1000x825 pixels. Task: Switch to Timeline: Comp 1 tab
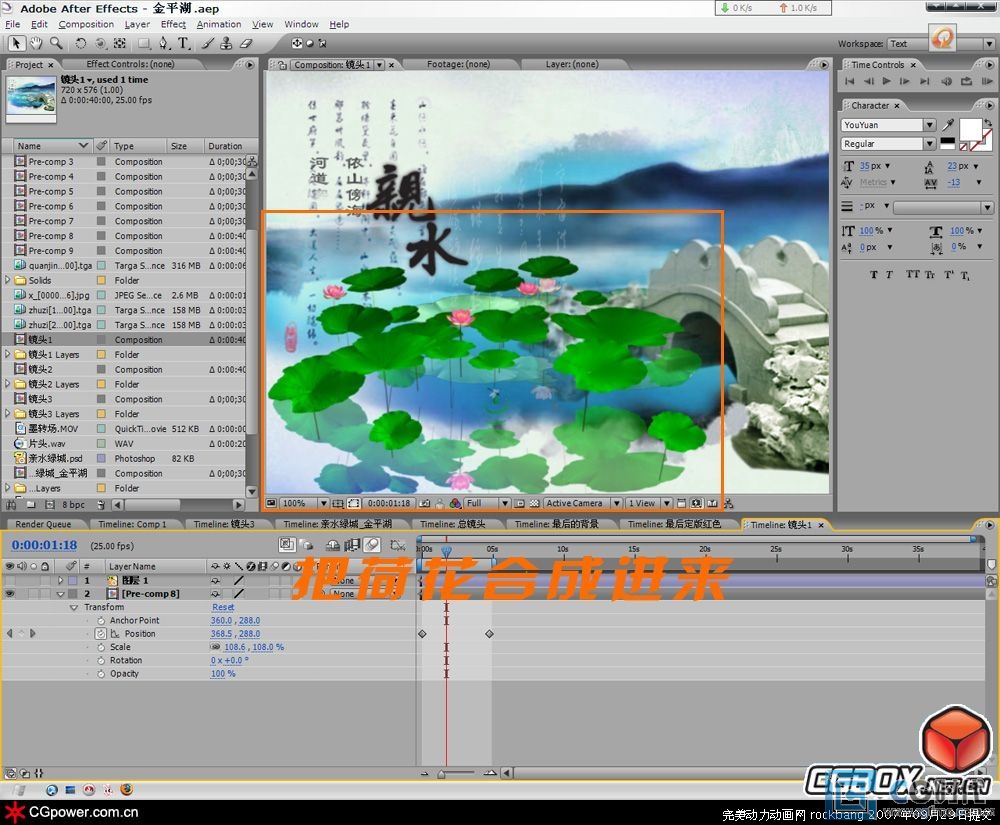click(x=132, y=524)
